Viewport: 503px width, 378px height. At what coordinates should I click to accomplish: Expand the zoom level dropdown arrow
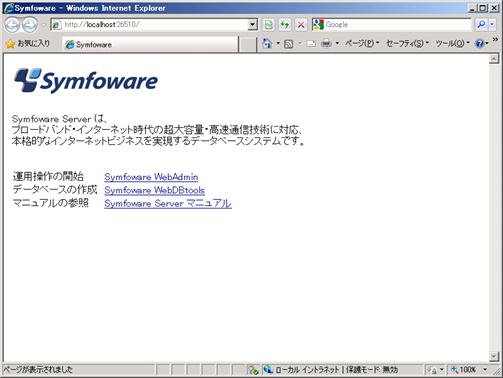485,369
